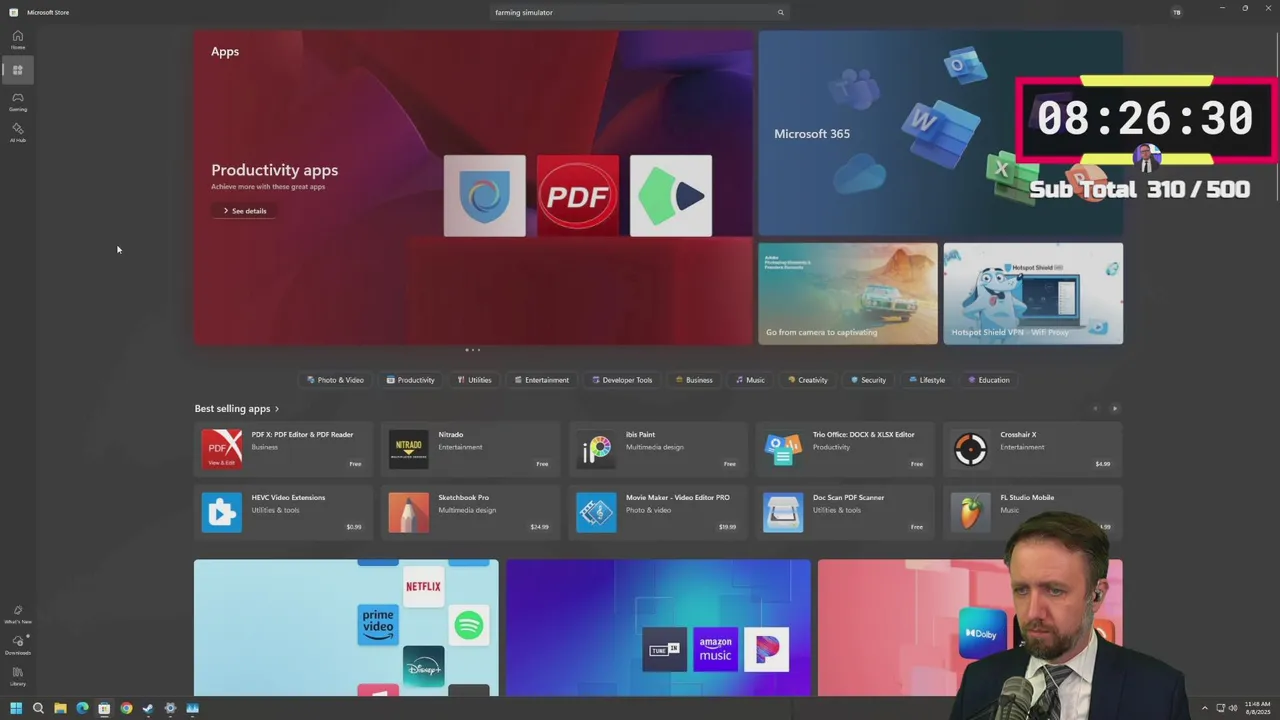Filter by Security category
The height and width of the screenshot is (720, 1280).
(869, 380)
